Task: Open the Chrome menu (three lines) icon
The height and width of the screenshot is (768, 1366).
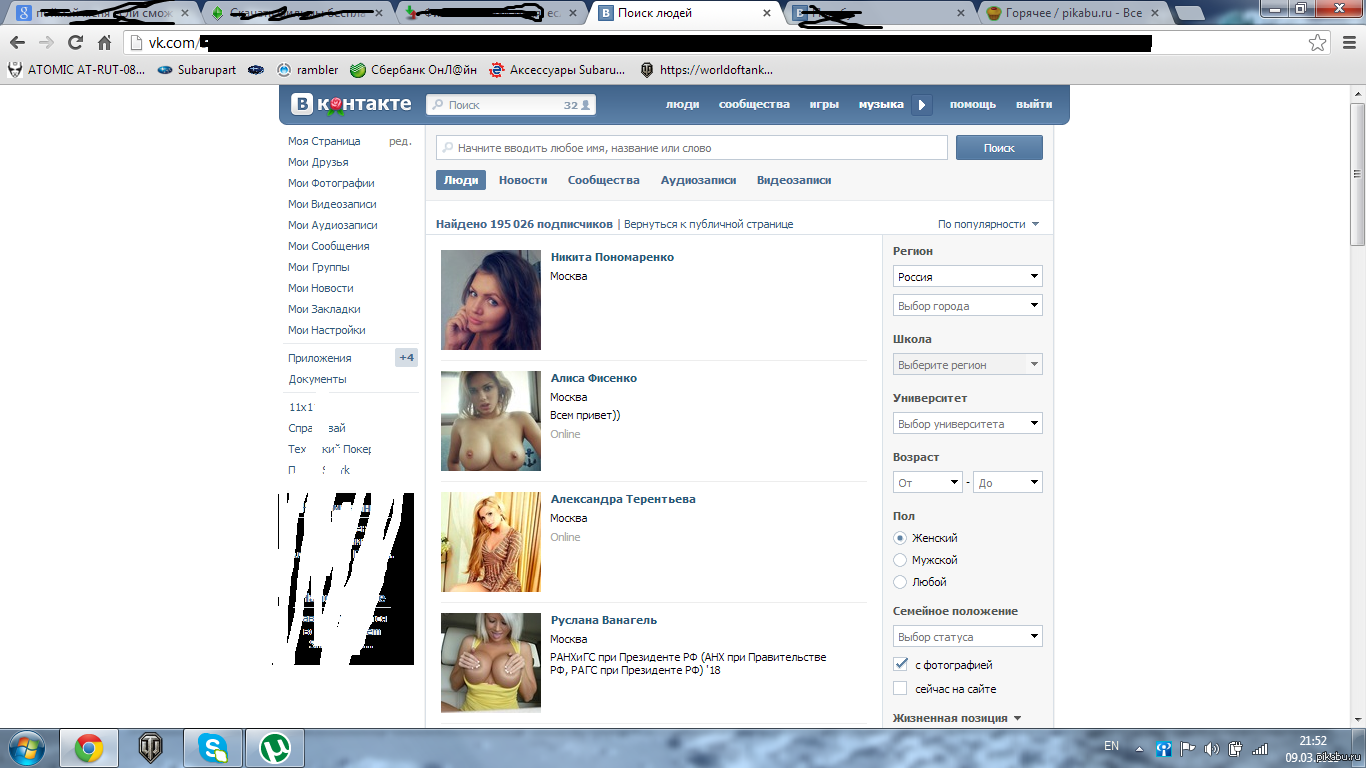Action: coord(1349,43)
